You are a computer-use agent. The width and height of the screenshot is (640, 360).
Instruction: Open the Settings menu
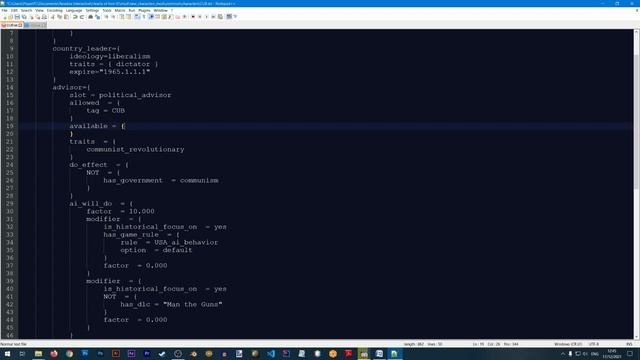pyautogui.click(x=92, y=11)
